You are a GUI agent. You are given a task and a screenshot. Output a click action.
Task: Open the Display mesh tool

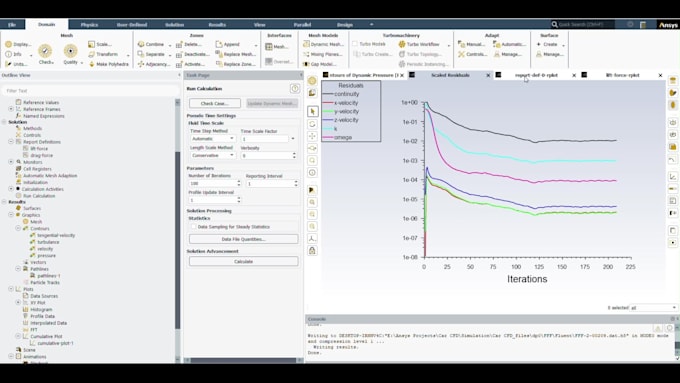click(x=18, y=44)
